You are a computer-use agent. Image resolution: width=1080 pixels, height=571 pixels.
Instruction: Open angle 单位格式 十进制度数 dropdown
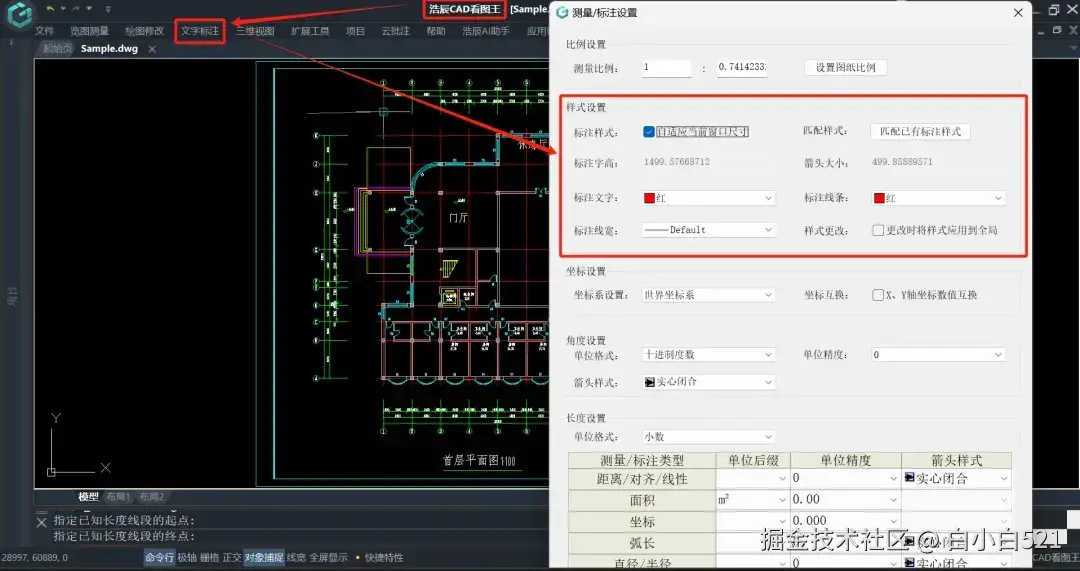coord(709,355)
